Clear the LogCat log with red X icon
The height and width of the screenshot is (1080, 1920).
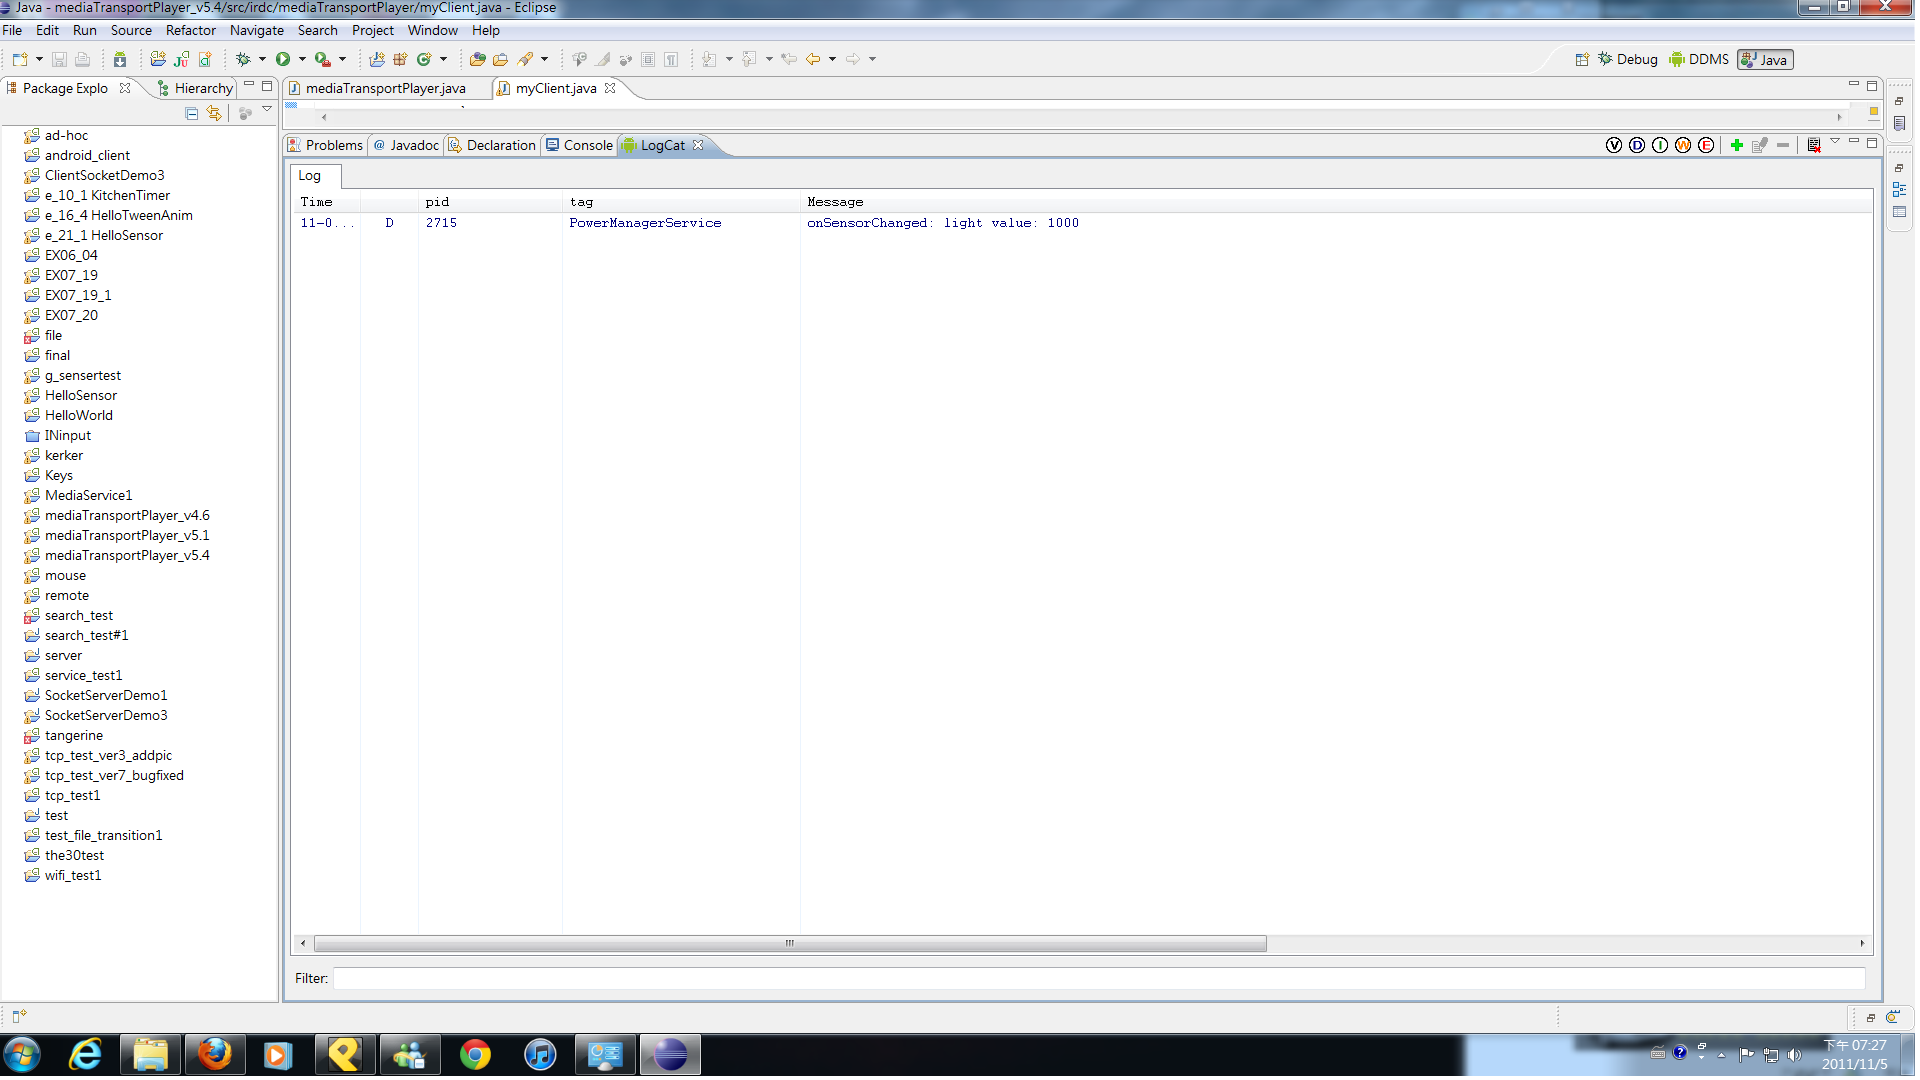(1814, 146)
